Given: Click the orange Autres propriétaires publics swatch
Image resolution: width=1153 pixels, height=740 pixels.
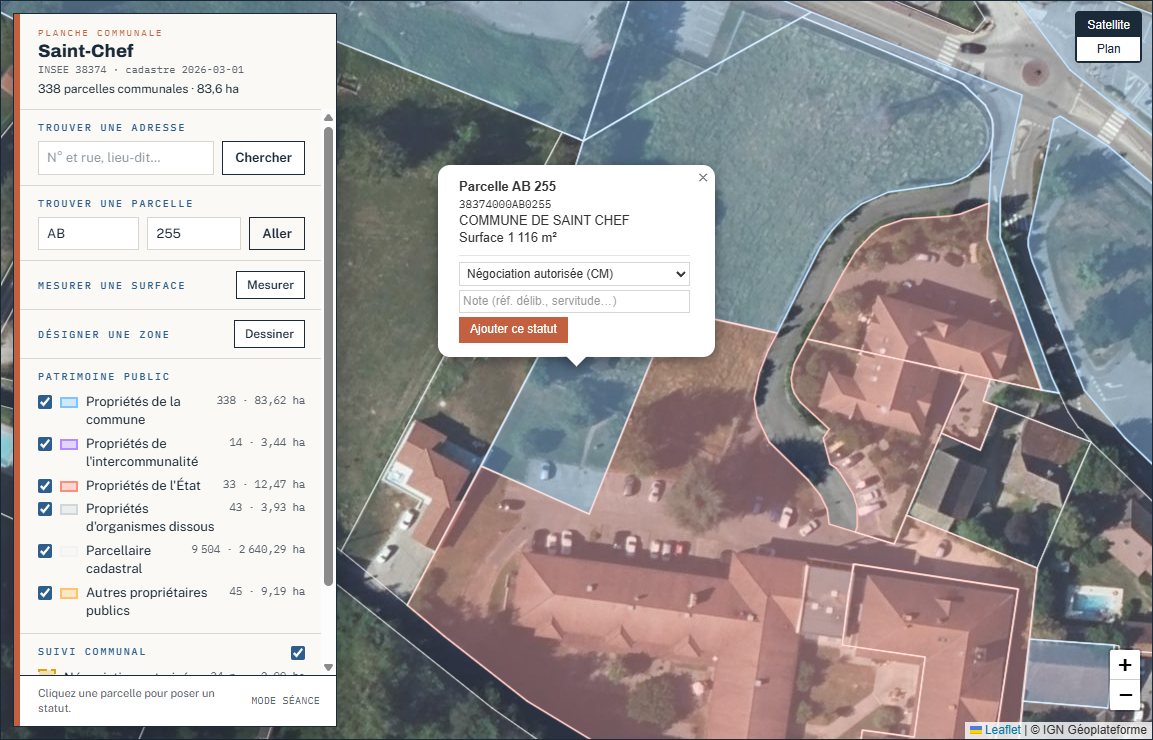Looking at the screenshot, I should pos(69,593).
